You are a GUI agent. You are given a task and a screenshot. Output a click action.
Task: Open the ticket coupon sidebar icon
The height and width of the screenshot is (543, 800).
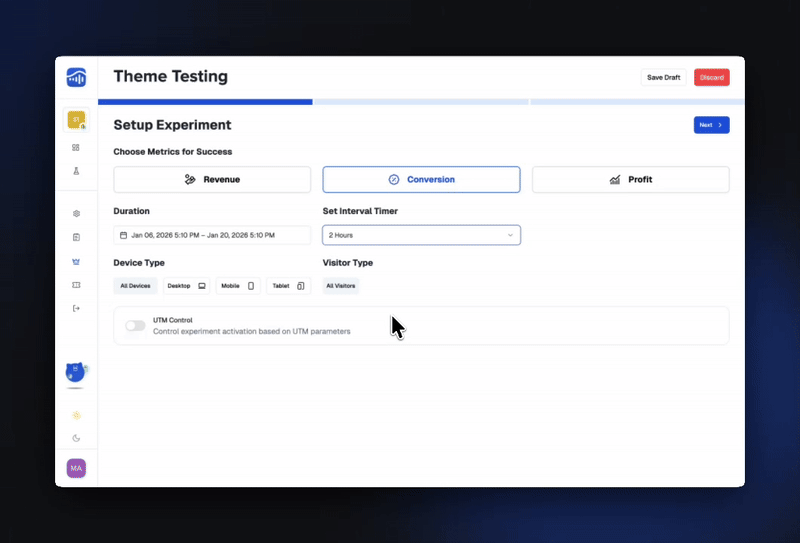point(76,285)
